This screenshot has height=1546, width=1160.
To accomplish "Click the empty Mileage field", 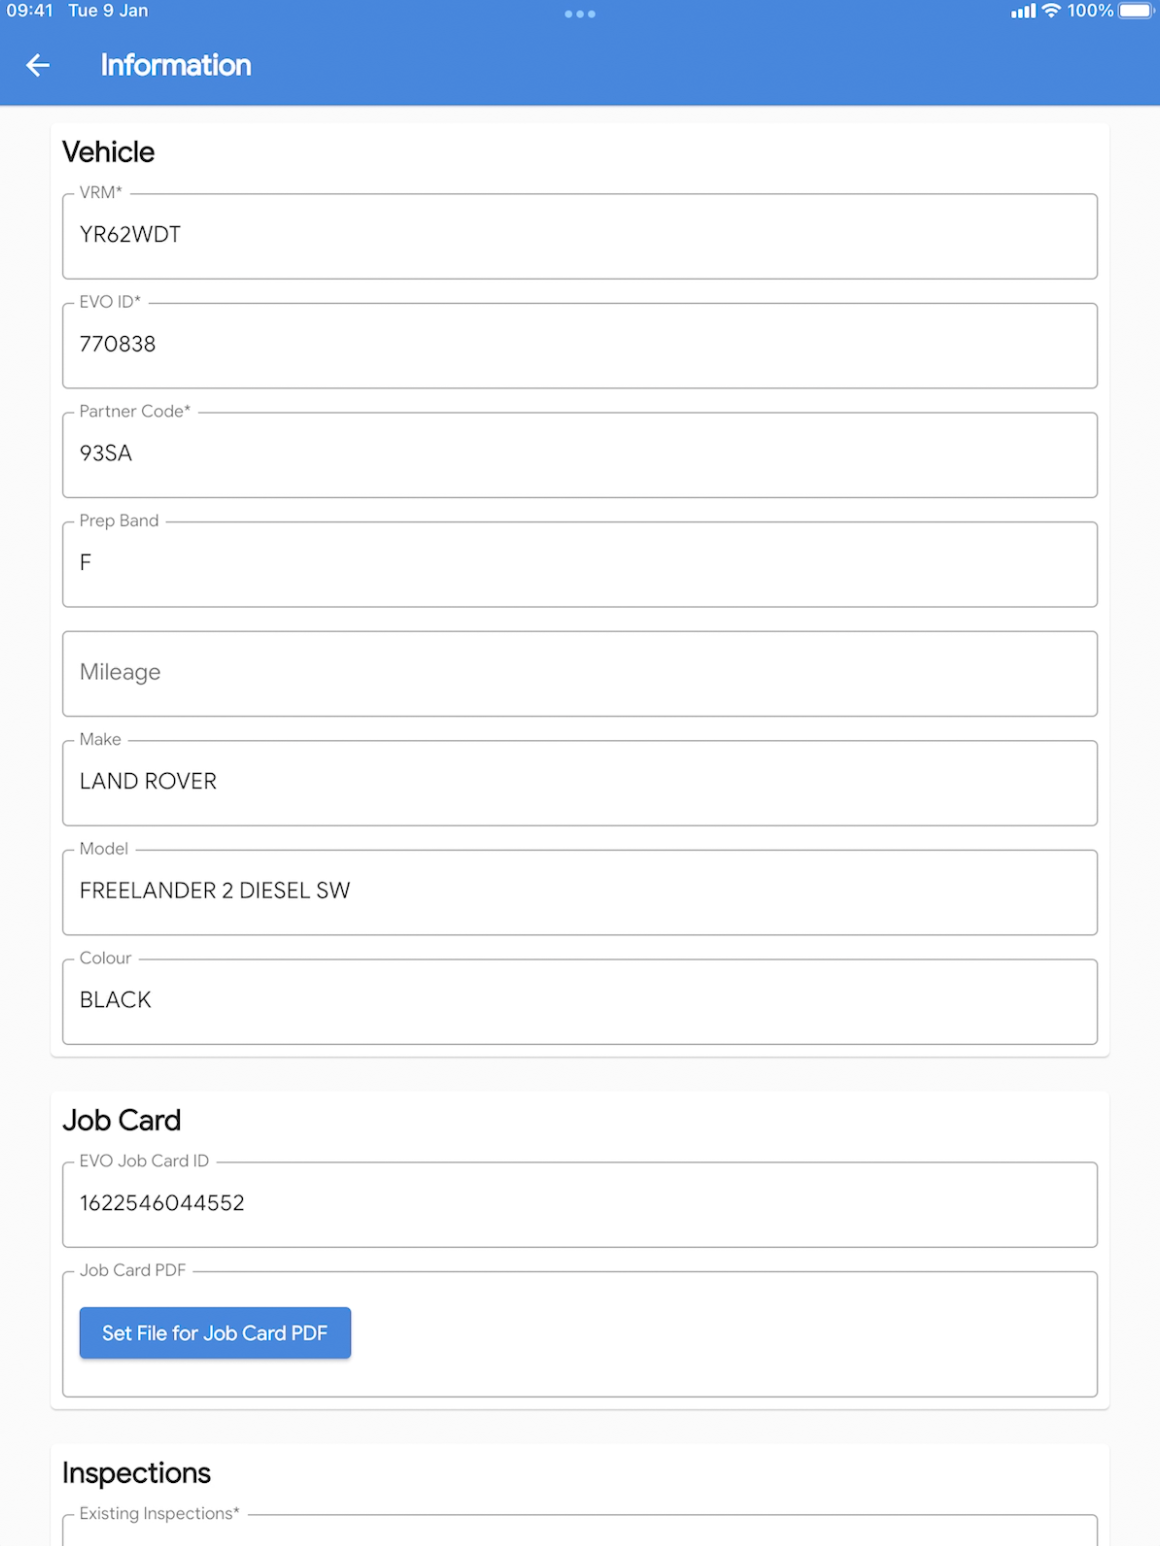I will coord(580,673).
